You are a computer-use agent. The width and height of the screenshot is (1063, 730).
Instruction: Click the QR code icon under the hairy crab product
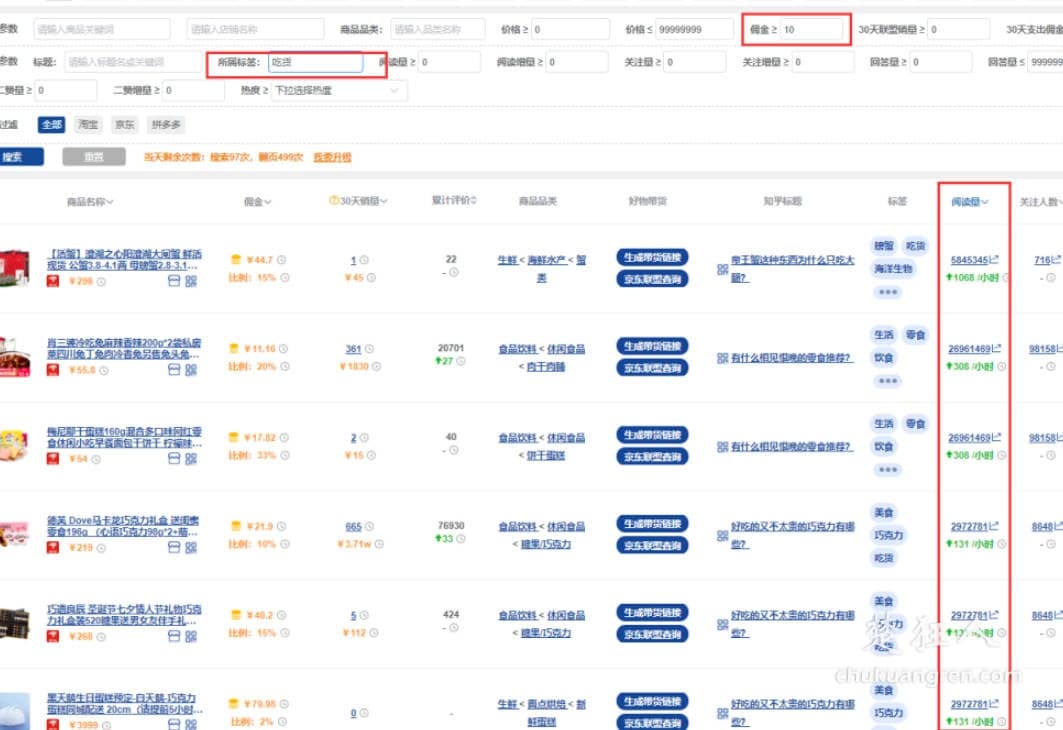[x=193, y=280]
